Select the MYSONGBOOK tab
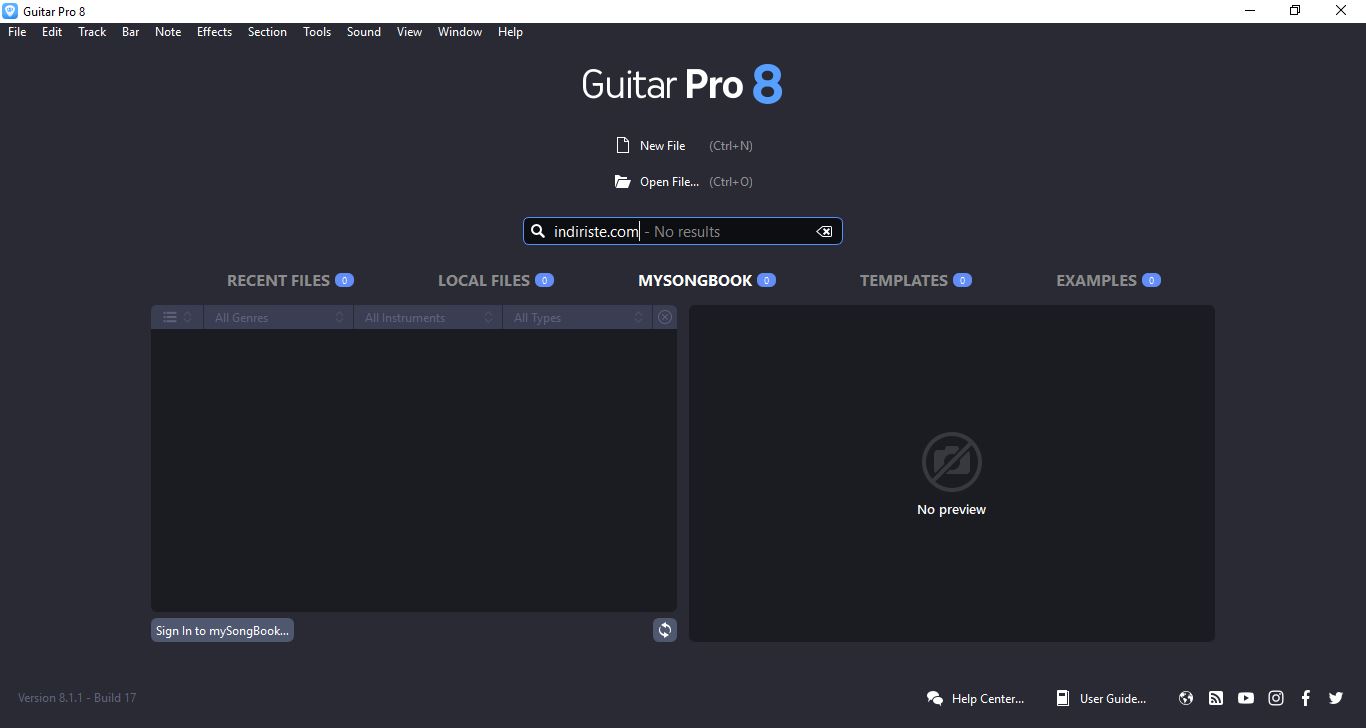Screen dimensions: 1366x728 (707, 281)
